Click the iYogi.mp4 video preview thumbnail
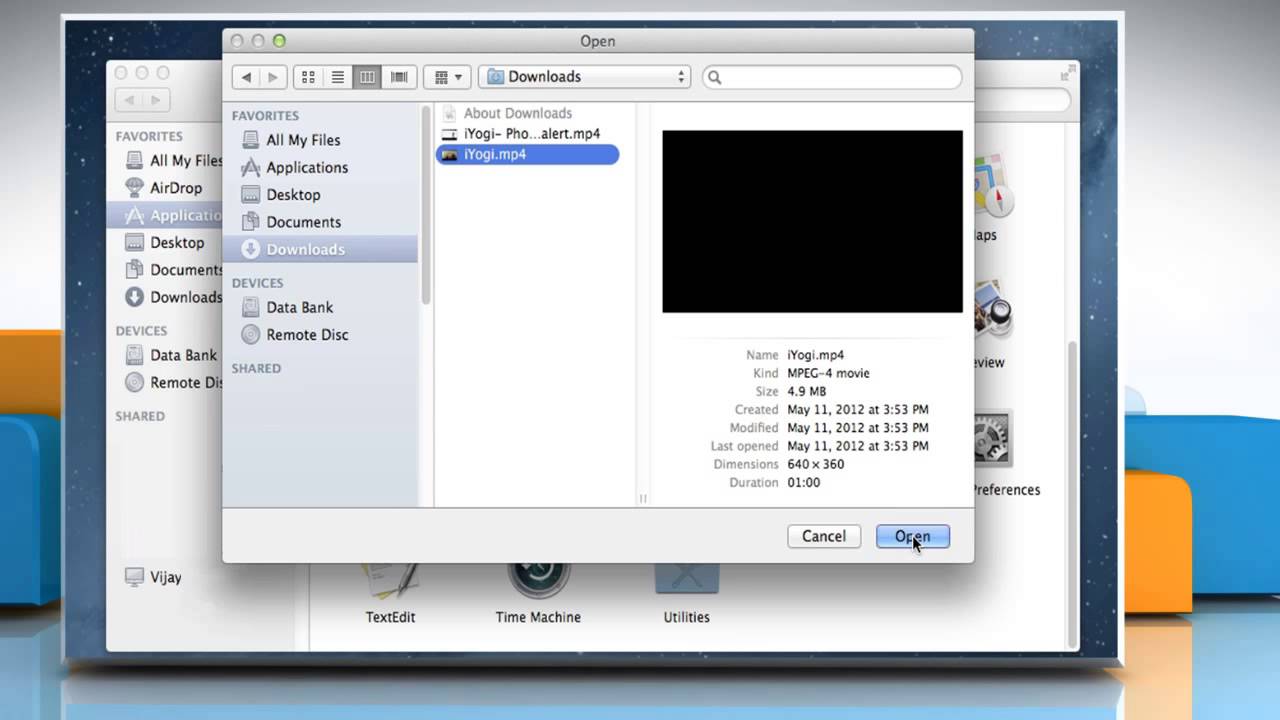This screenshot has height=720, width=1280. tap(812, 221)
